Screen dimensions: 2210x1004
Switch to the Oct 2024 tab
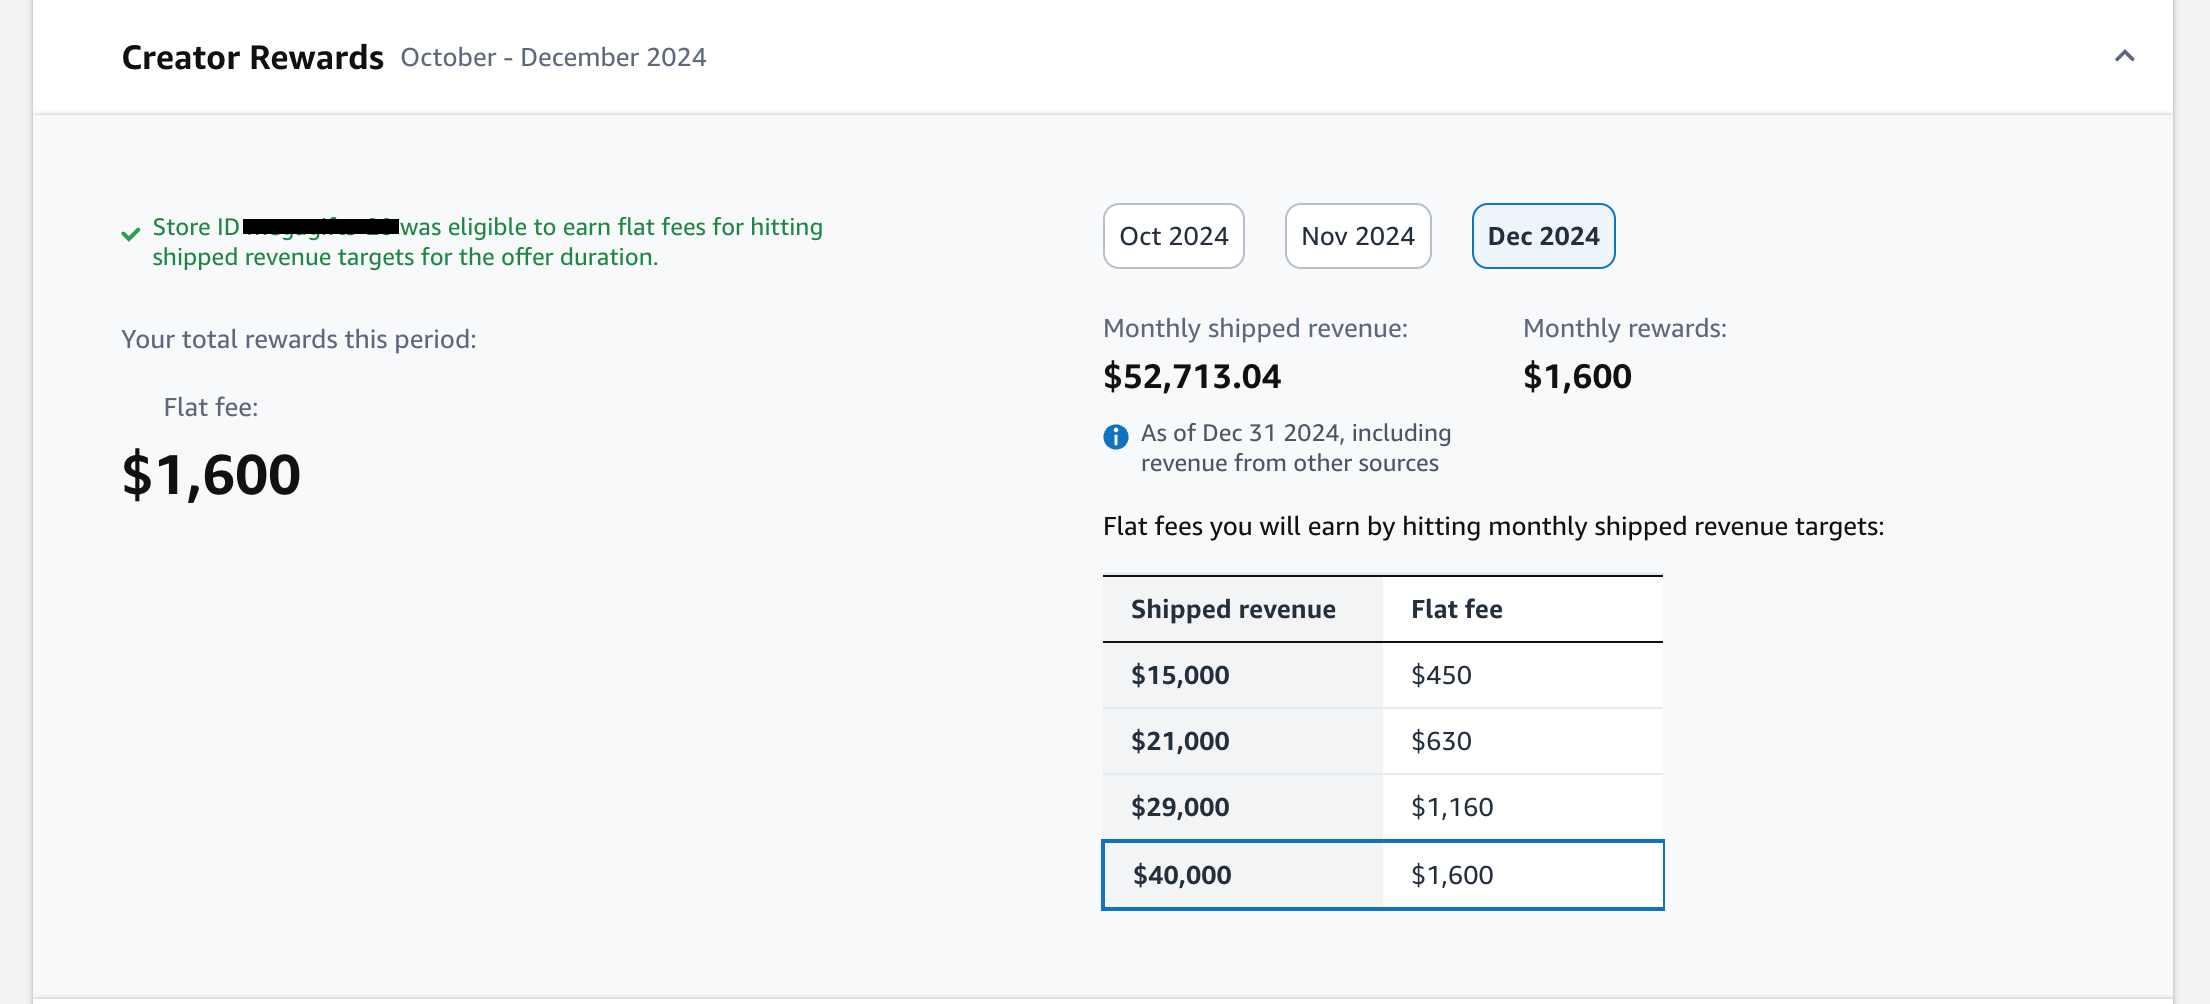pyautogui.click(x=1173, y=236)
